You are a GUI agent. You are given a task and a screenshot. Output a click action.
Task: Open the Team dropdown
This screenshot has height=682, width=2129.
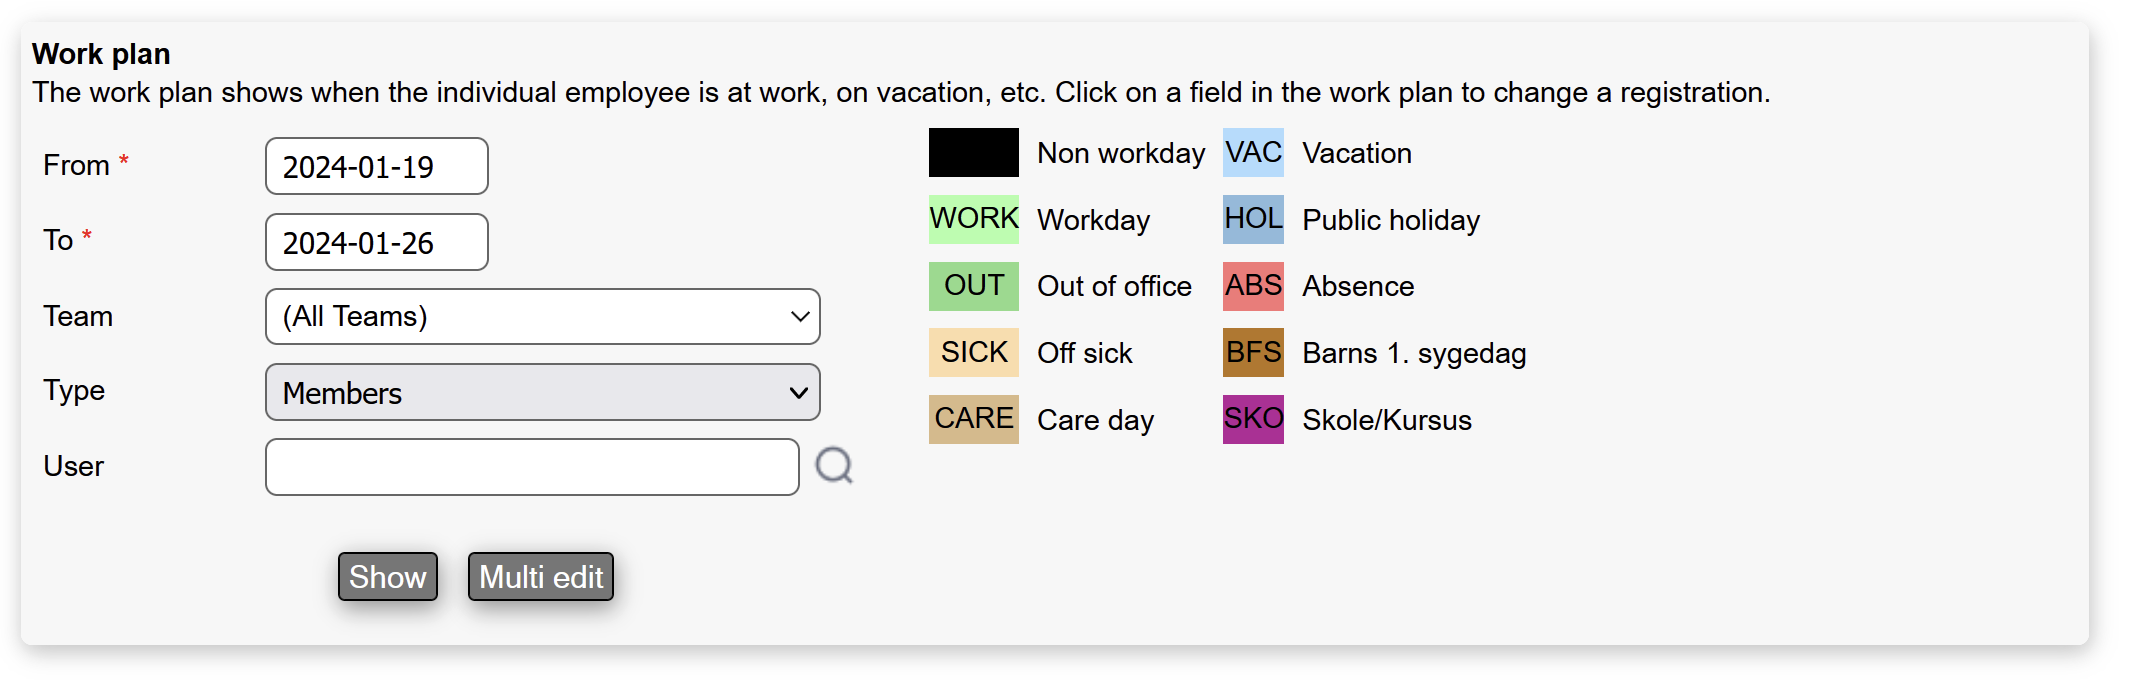point(542,317)
